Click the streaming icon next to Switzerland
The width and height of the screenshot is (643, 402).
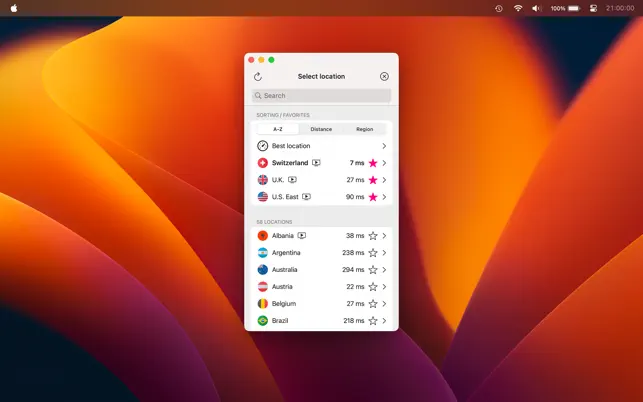pos(316,163)
